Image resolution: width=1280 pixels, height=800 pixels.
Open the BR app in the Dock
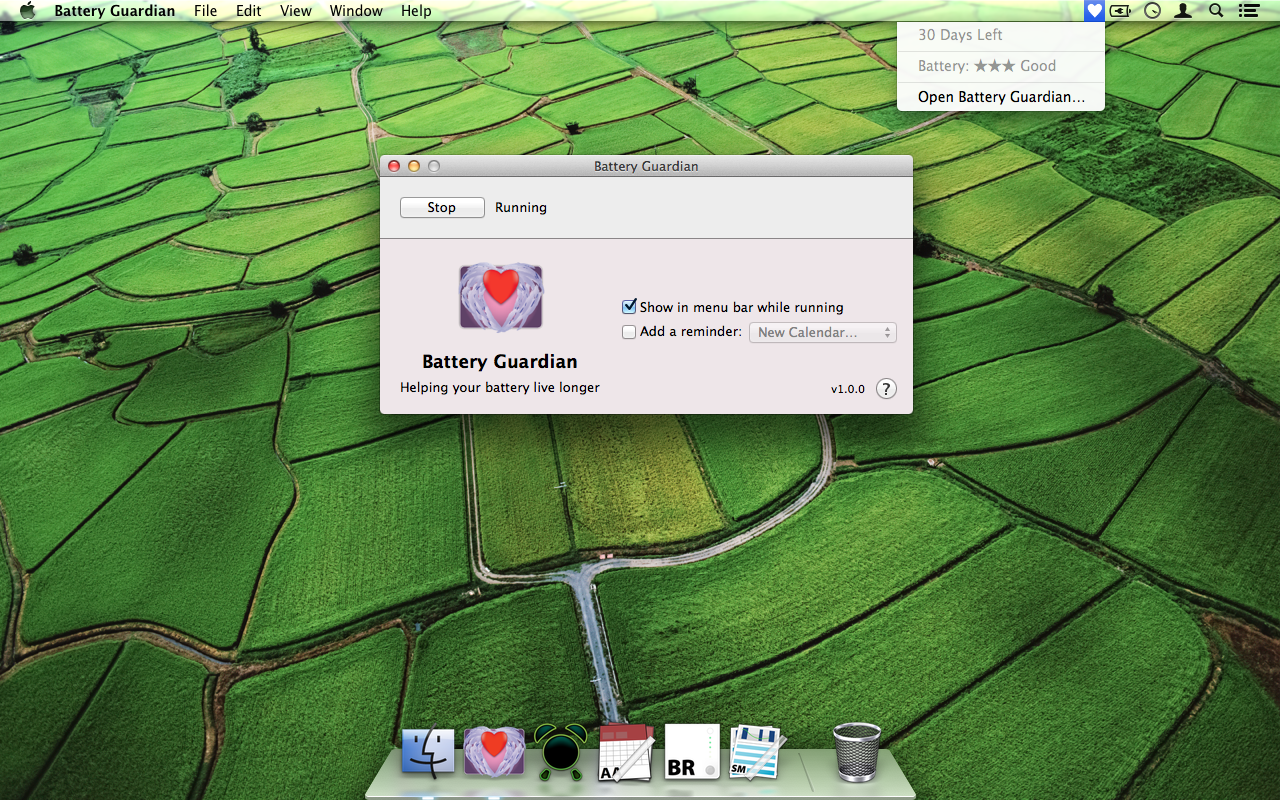[692, 752]
